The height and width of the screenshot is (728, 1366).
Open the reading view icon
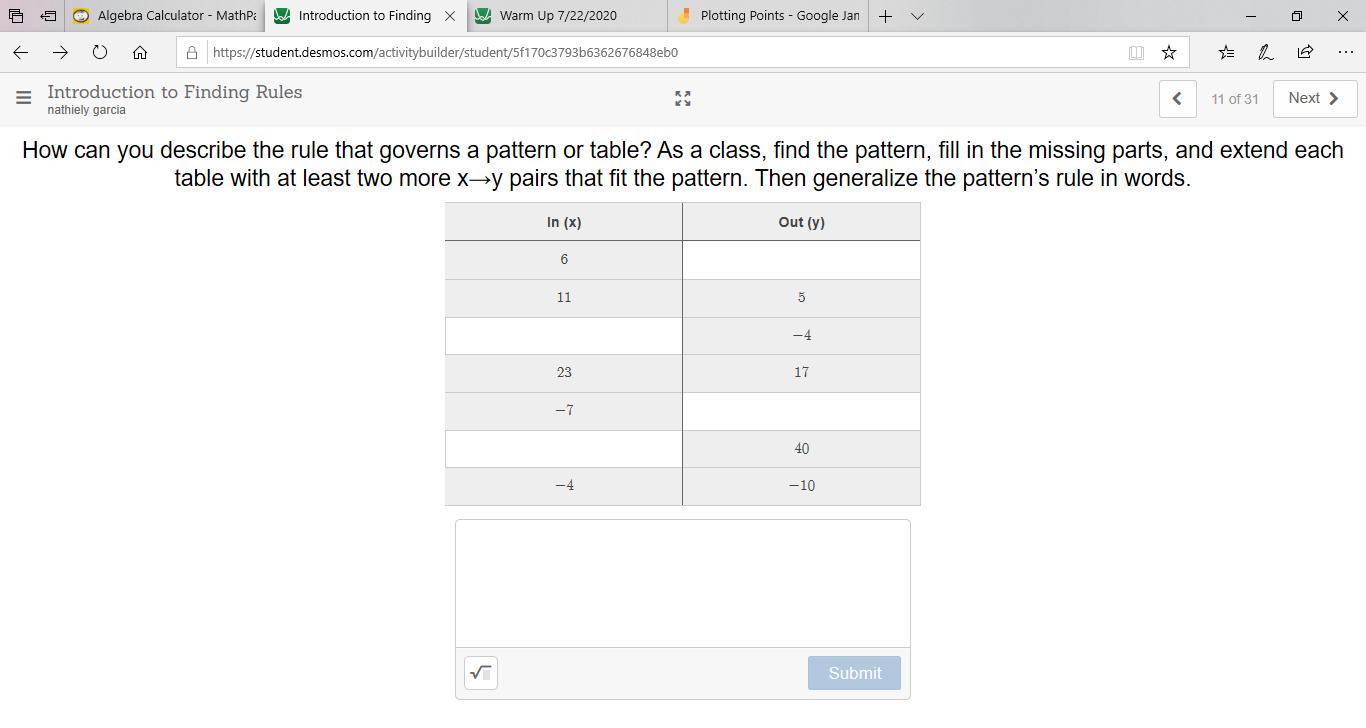tap(1136, 52)
